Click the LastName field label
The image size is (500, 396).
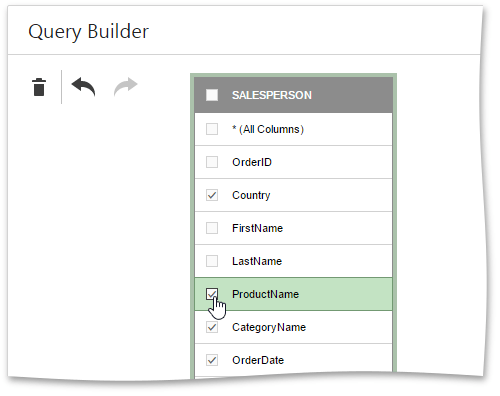click(x=257, y=261)
